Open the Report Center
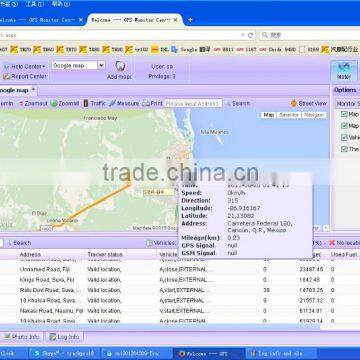 click(x=25, y=77)
